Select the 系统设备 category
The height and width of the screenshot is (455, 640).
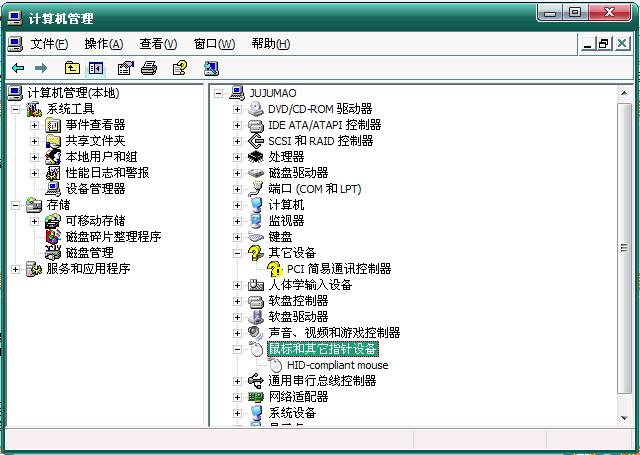pyautogui.click(x=292, y=413)
